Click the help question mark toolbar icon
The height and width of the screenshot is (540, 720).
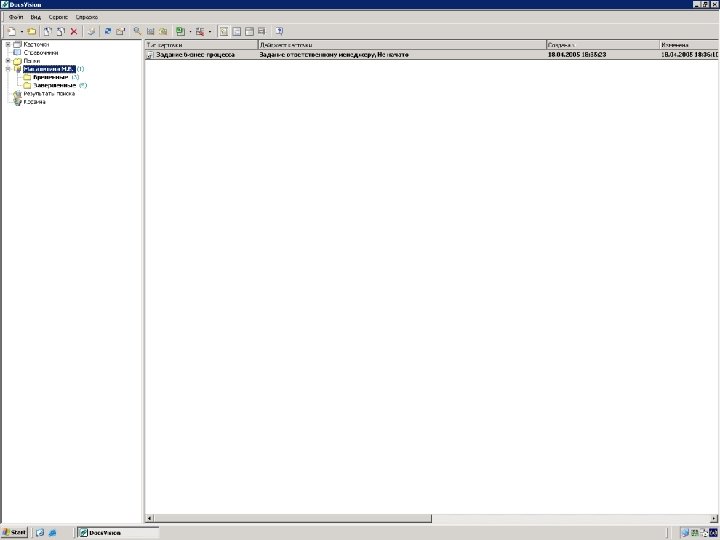tap(279, 31)
